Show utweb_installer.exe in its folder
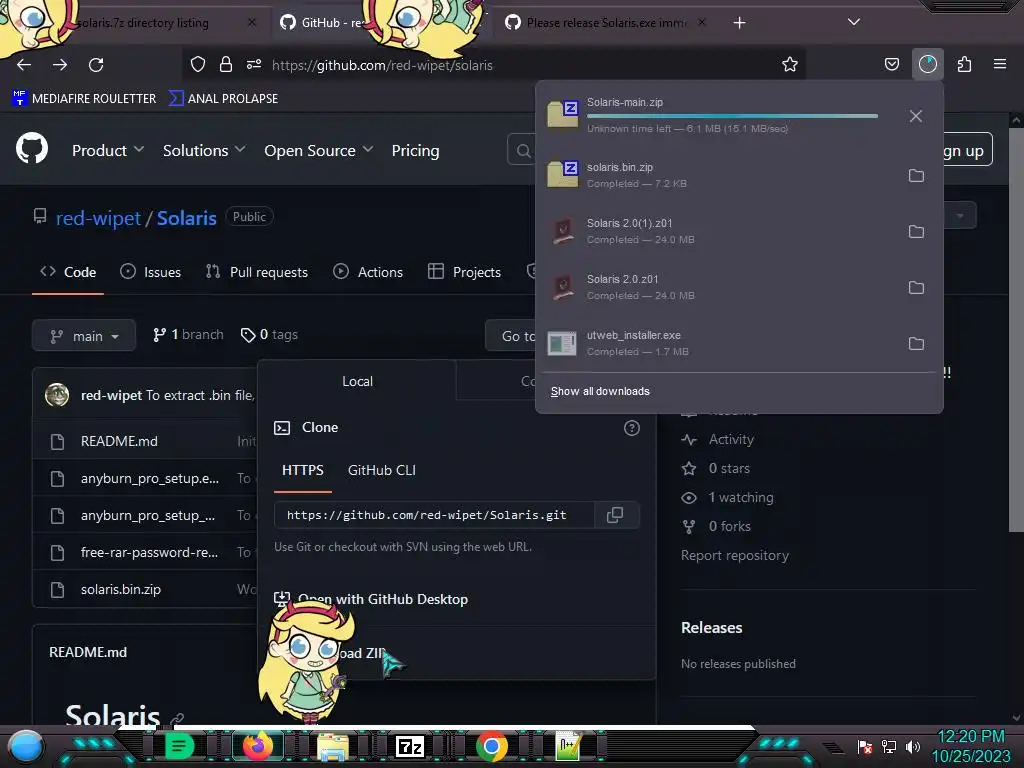1024x768 pixels. pos(916,344)
